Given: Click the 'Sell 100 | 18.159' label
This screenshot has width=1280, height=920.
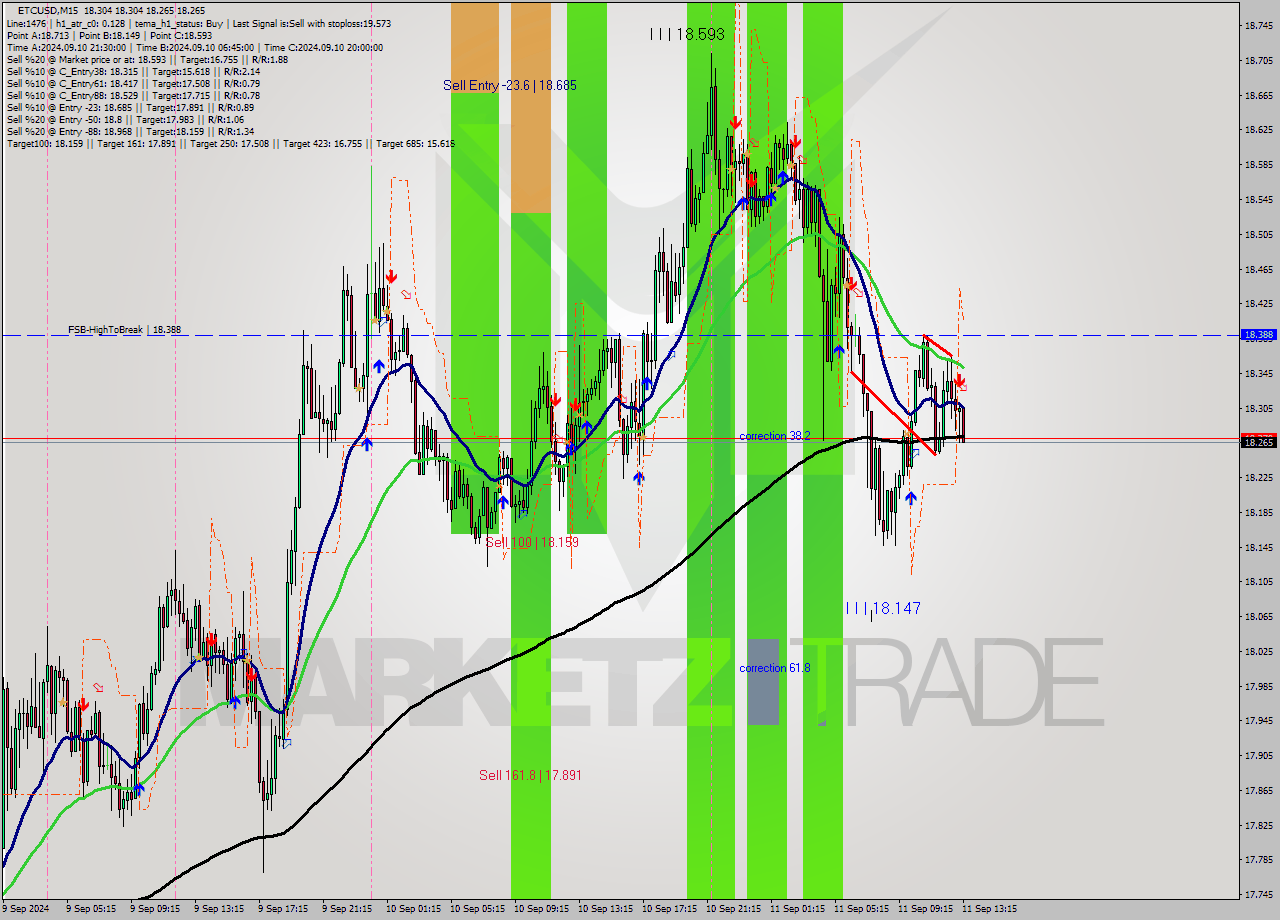Looking at the screenshot, I should pos(532,542).
